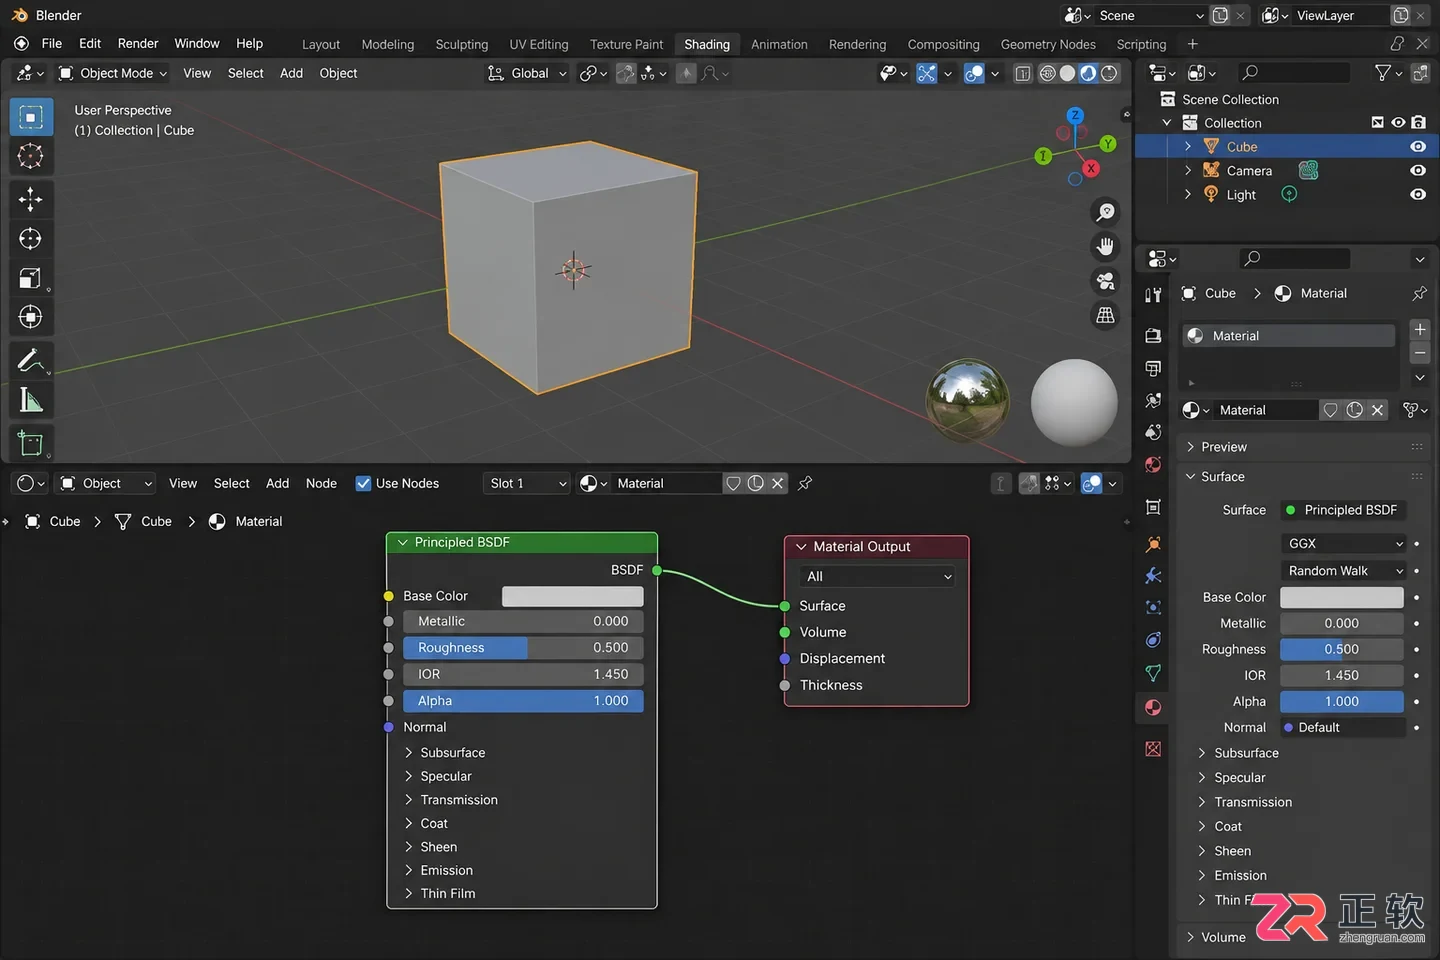Click the outliner search field

[1294, 73]
